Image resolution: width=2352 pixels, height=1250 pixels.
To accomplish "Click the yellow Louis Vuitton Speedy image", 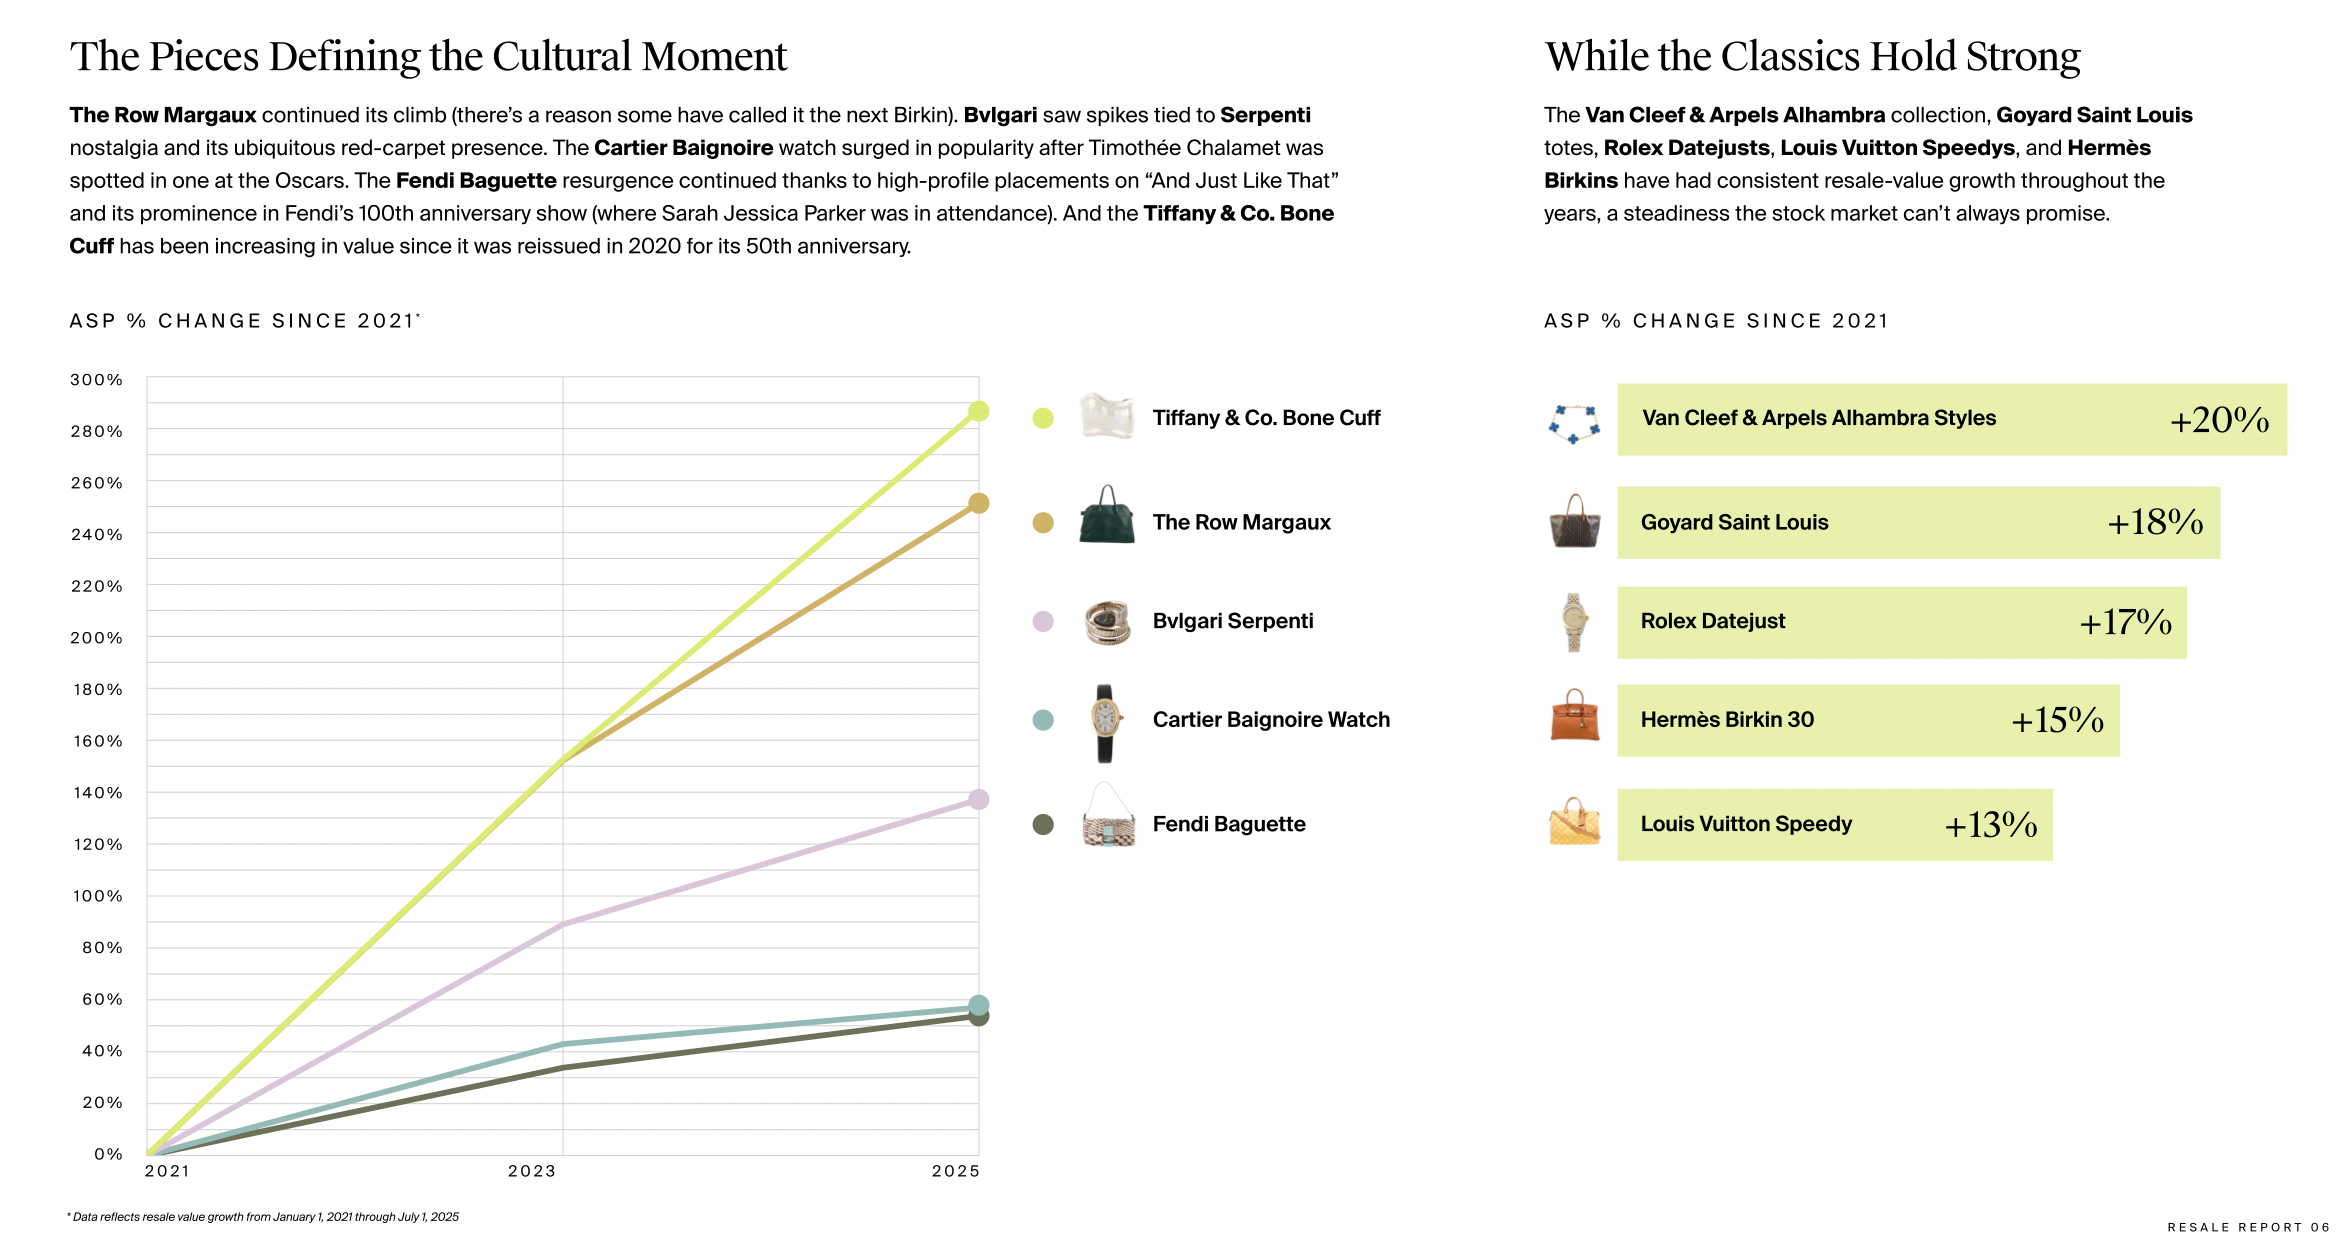I will point(1574,822).
